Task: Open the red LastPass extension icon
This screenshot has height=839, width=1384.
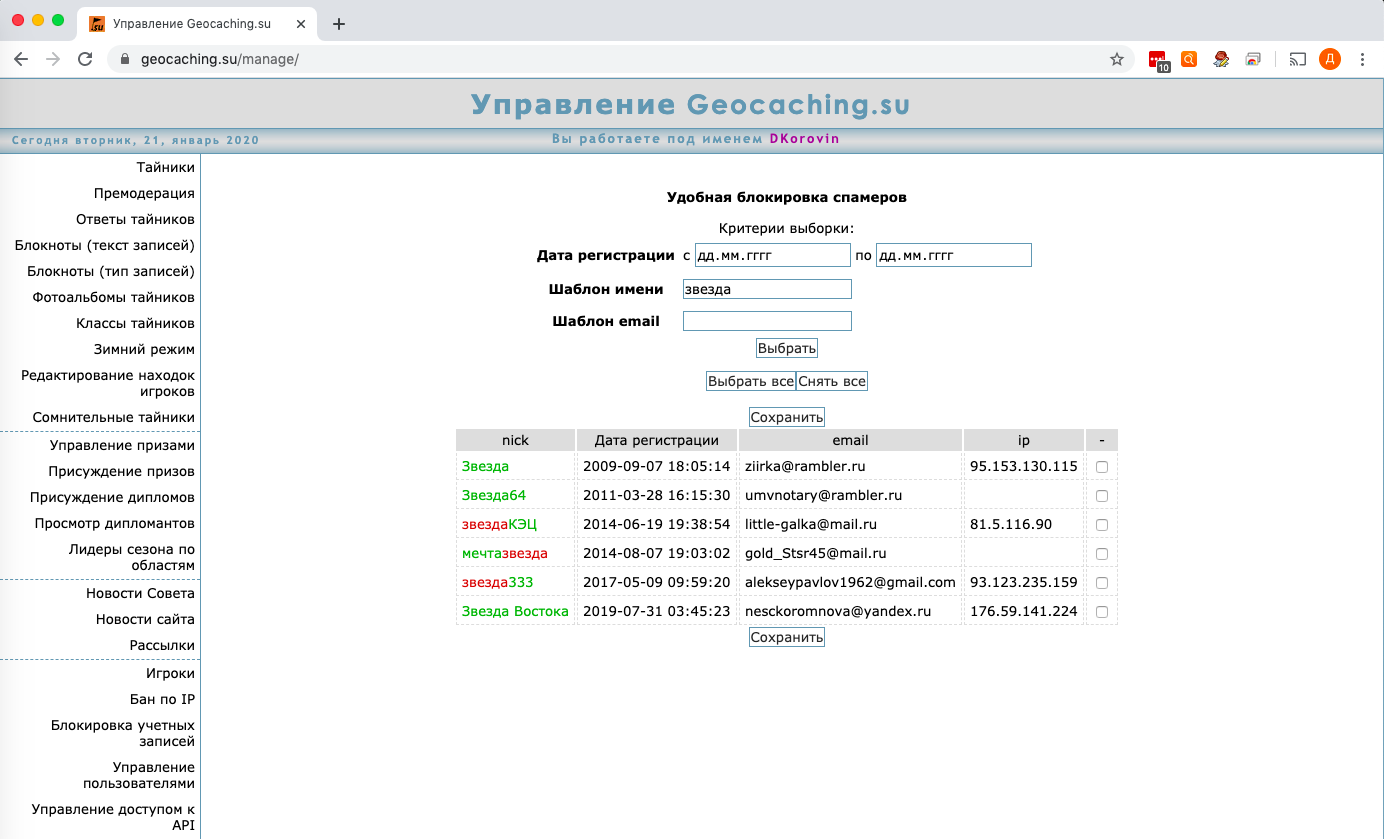Action: pos(1158,59)
